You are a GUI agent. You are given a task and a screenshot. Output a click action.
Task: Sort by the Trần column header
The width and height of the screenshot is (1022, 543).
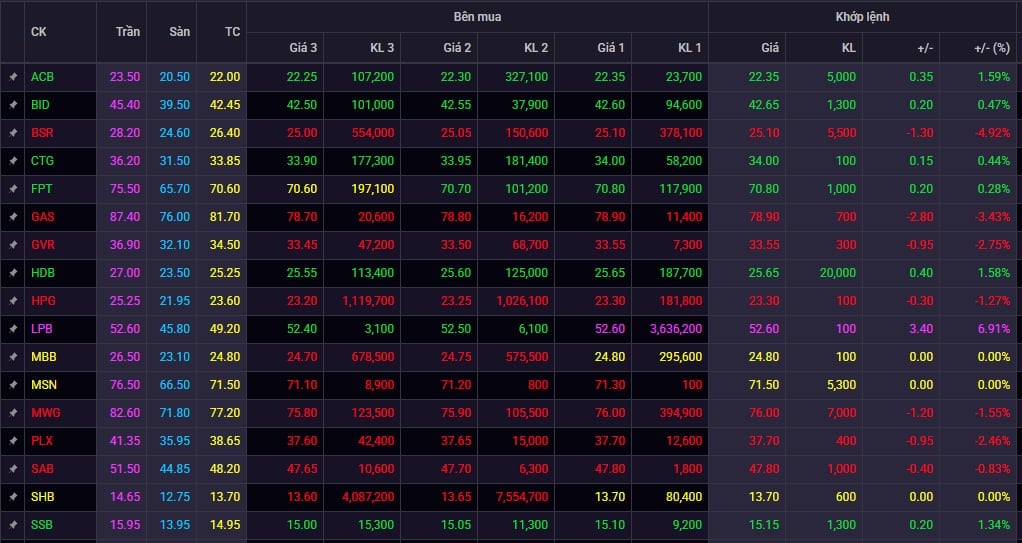pos(128,31)
